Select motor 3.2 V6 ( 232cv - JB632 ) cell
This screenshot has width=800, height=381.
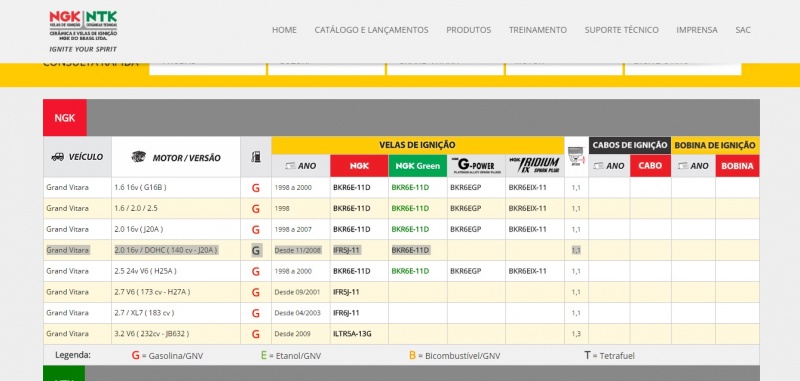pos(176,334)
